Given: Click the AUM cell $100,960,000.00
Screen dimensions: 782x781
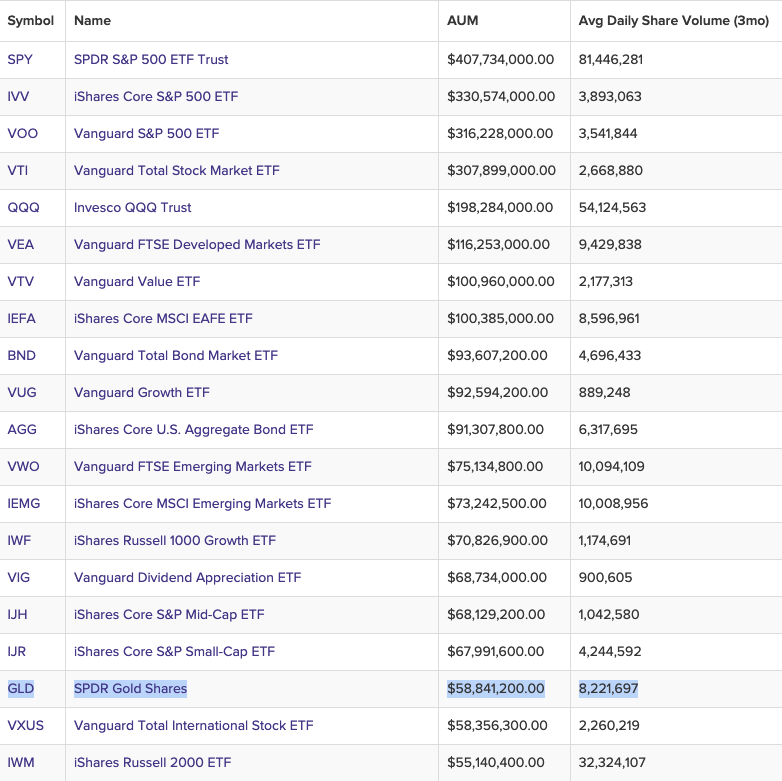Looking at the screenshot, I should (x=501, y=281).
